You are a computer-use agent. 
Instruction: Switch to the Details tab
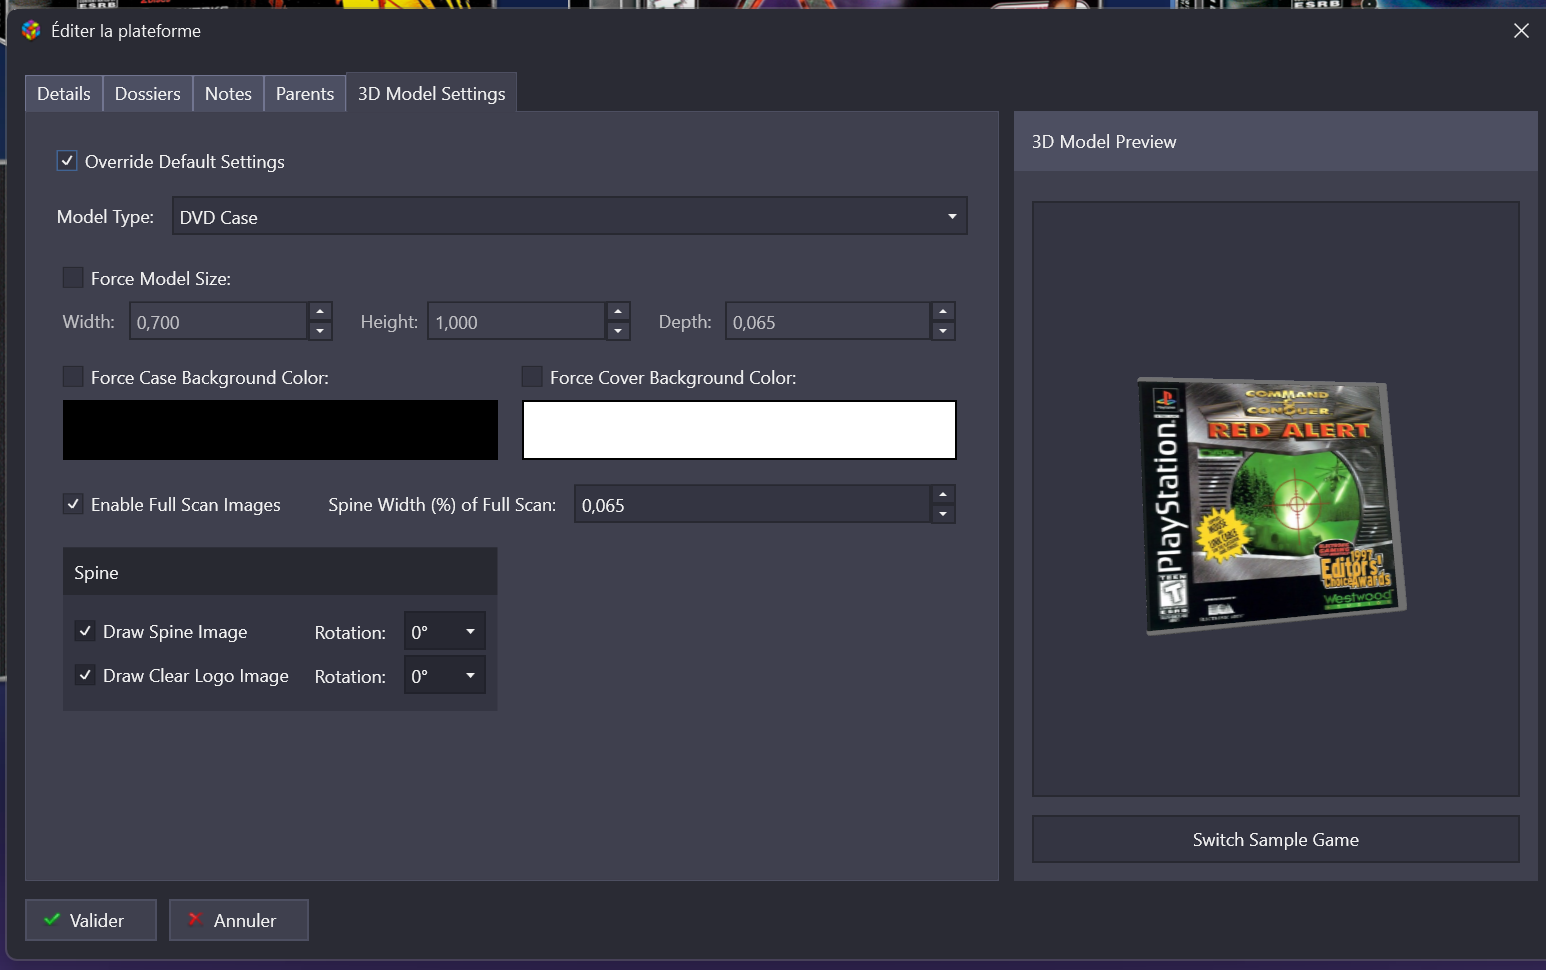(64, 94)
